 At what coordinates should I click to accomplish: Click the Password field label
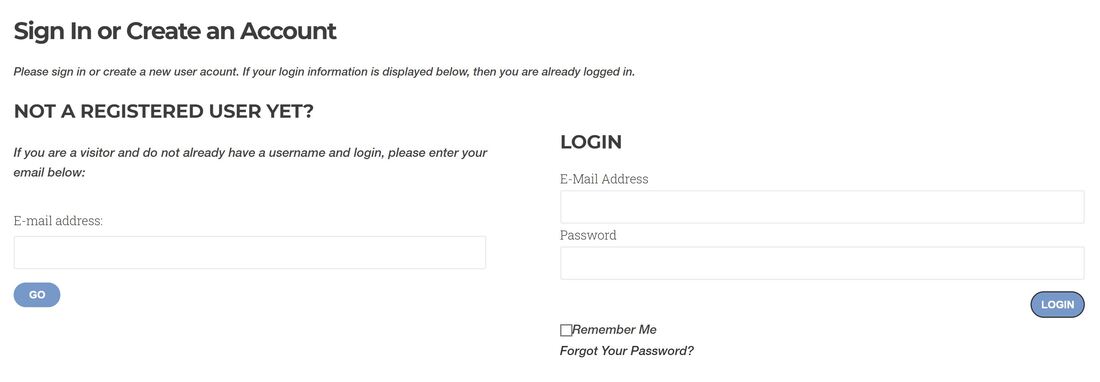pos(588,235)
